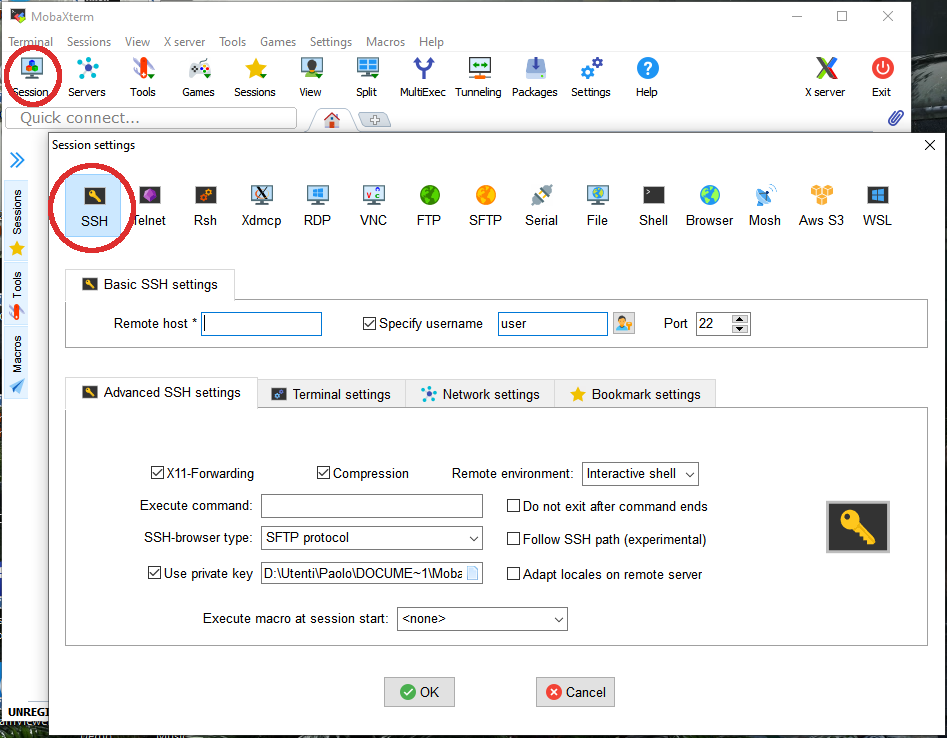
Task: Toggle X11-Forwarding checkbox
Action: pos(157,472)
